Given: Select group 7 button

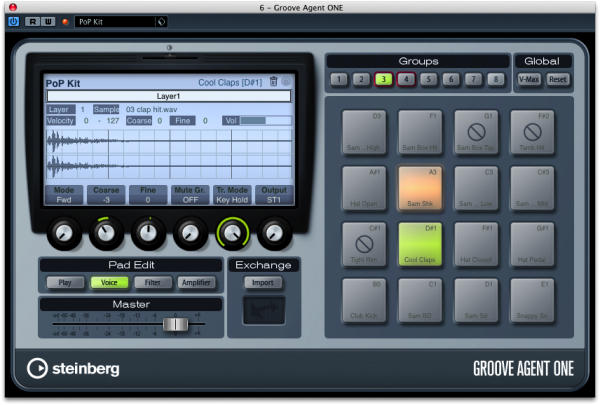Looking at the screenshot, I should point(473,79).
